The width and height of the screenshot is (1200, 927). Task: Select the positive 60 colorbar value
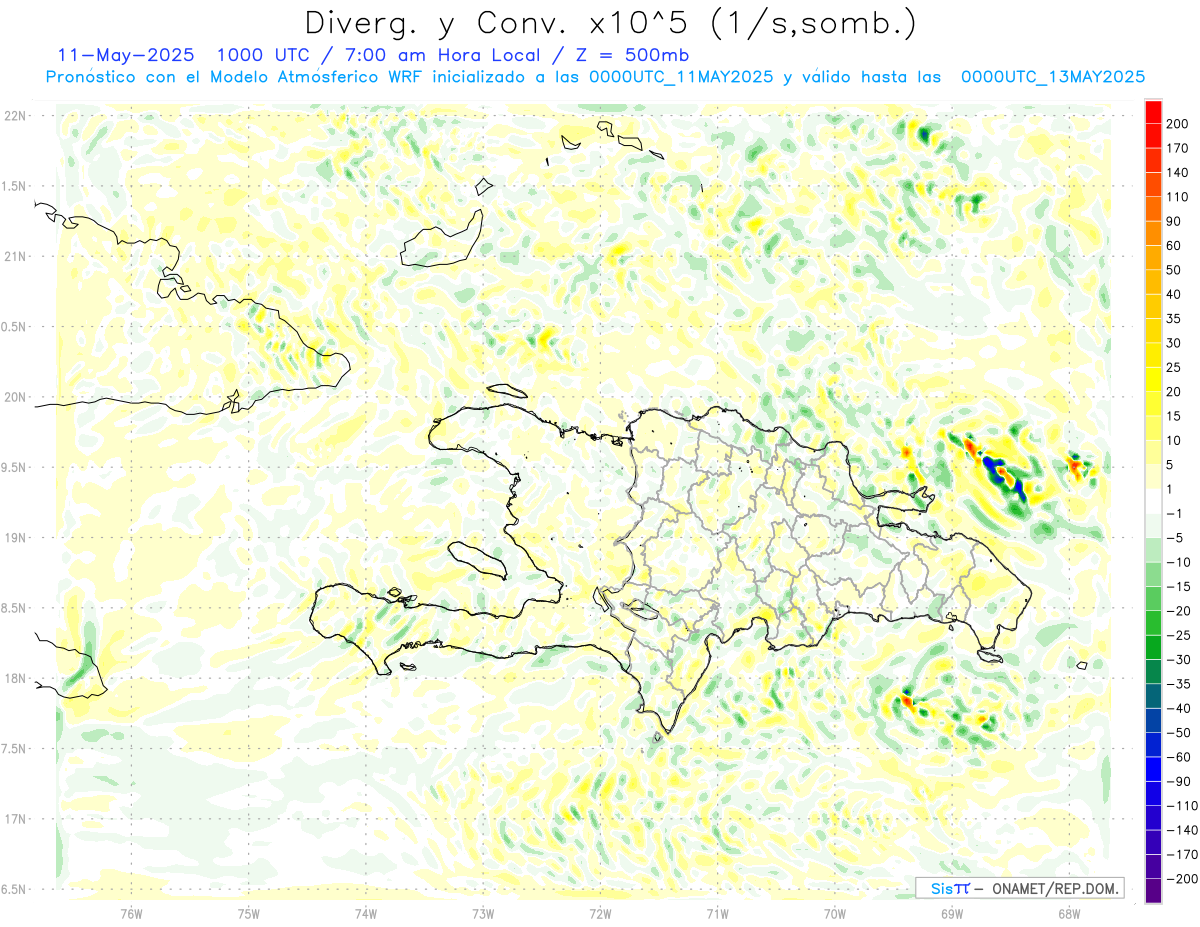pos(1174,245)
